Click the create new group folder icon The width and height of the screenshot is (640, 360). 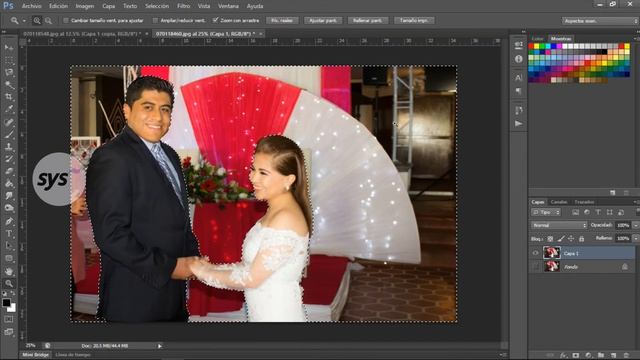[601, 356]
